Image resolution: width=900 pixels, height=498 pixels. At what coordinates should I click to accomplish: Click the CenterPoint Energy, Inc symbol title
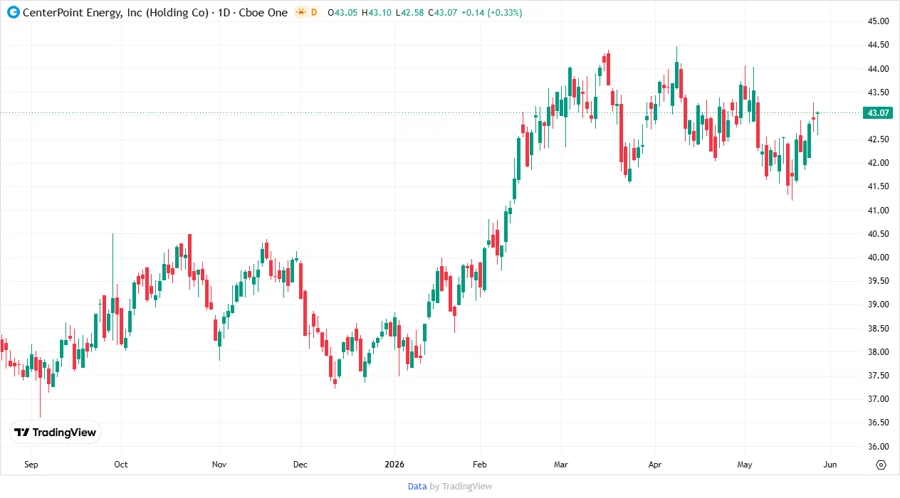tap(155, 12)
